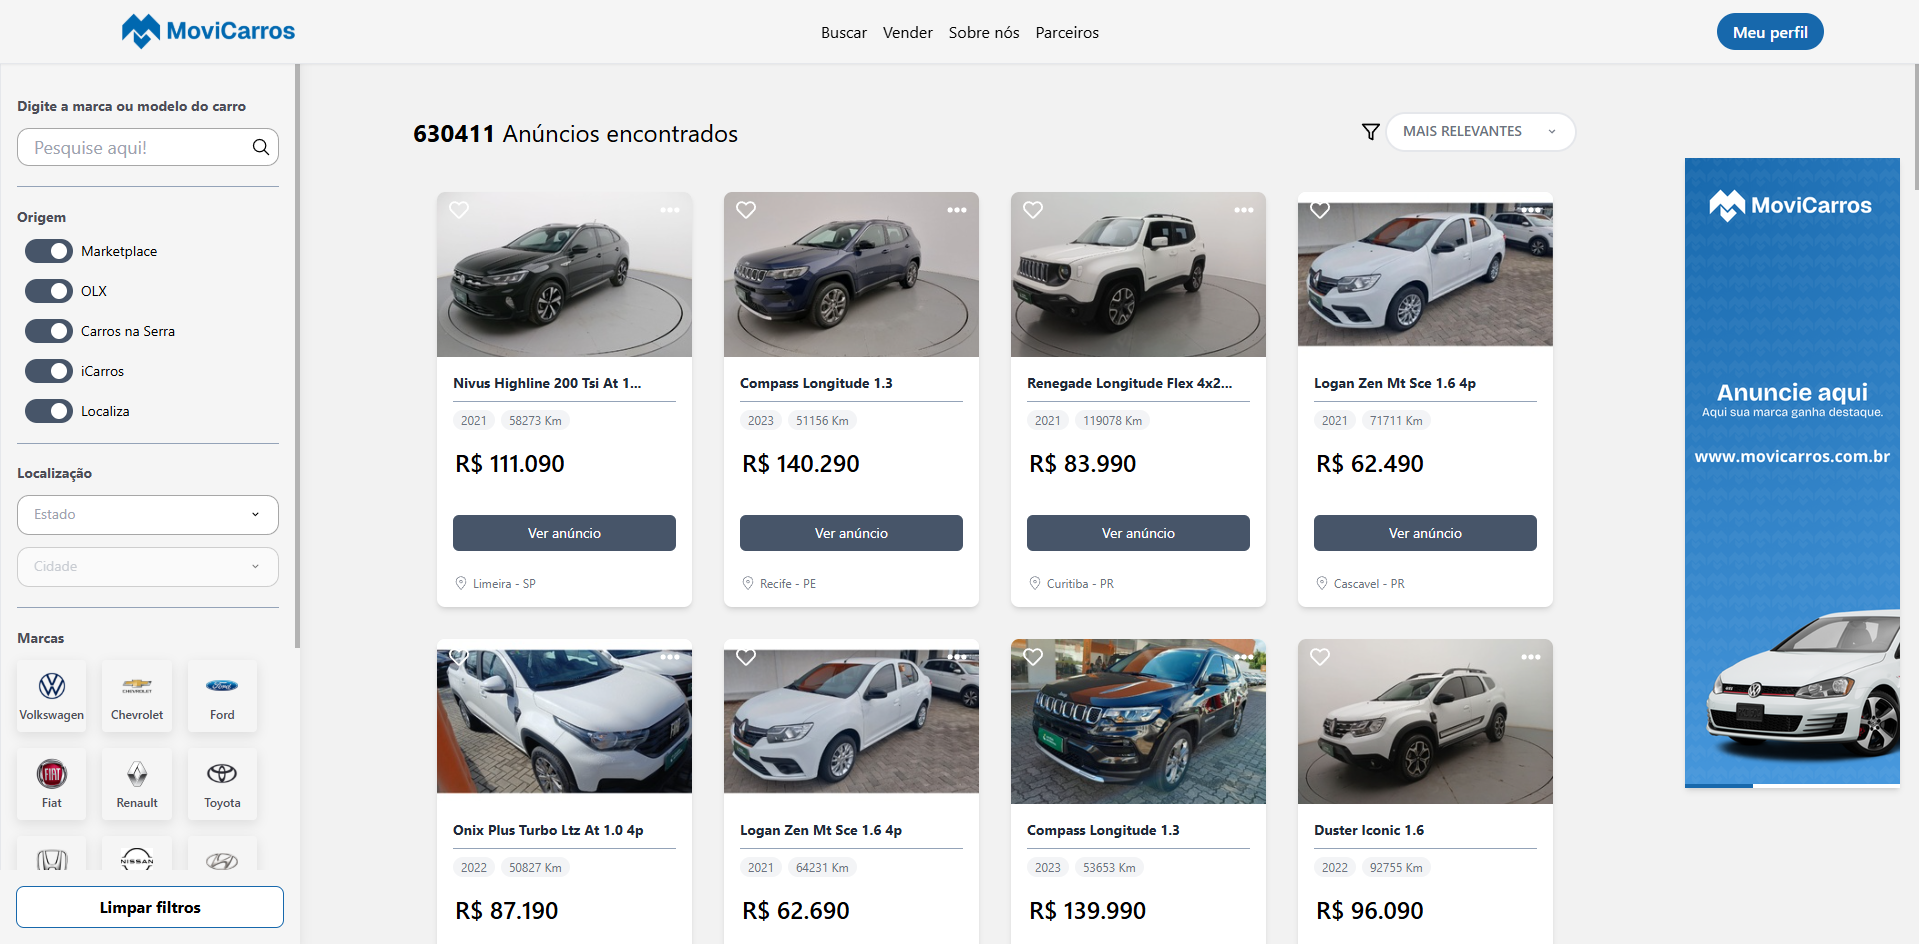
Task: Click the Recife - PE location text
Action: point(788,584)
